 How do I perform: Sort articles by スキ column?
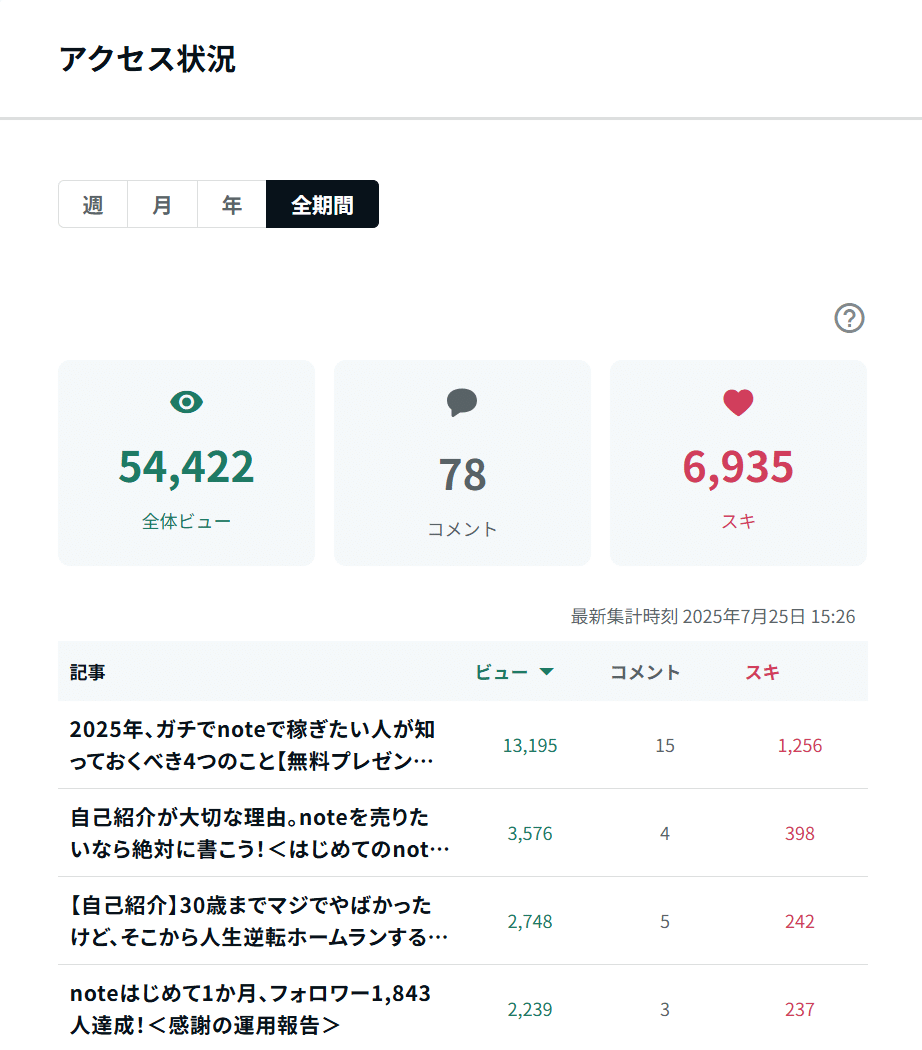(763, 672)
